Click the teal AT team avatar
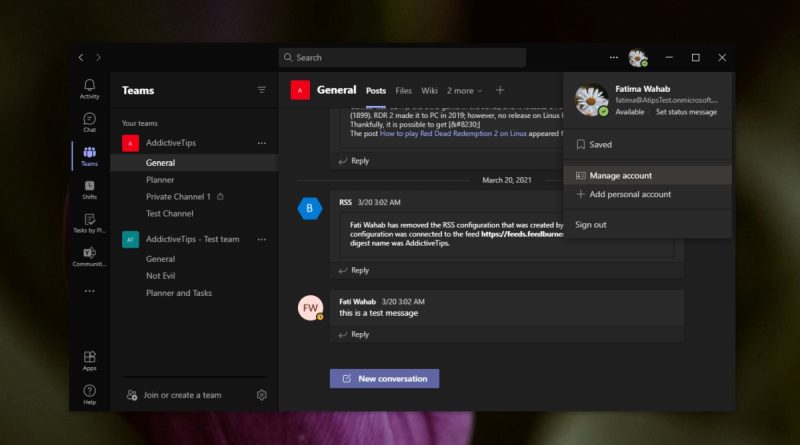The height and width of the screenshot is (445, 800). (x=131, y=239)
